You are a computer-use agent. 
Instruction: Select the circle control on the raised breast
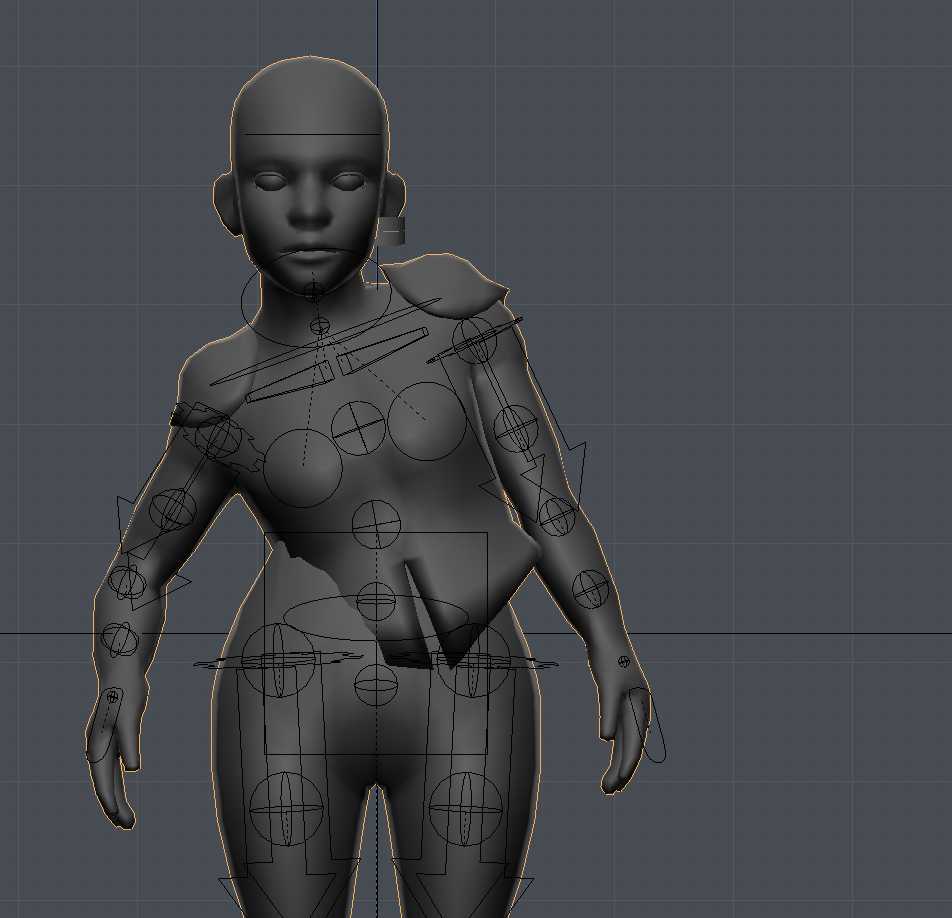coord(427,421)
